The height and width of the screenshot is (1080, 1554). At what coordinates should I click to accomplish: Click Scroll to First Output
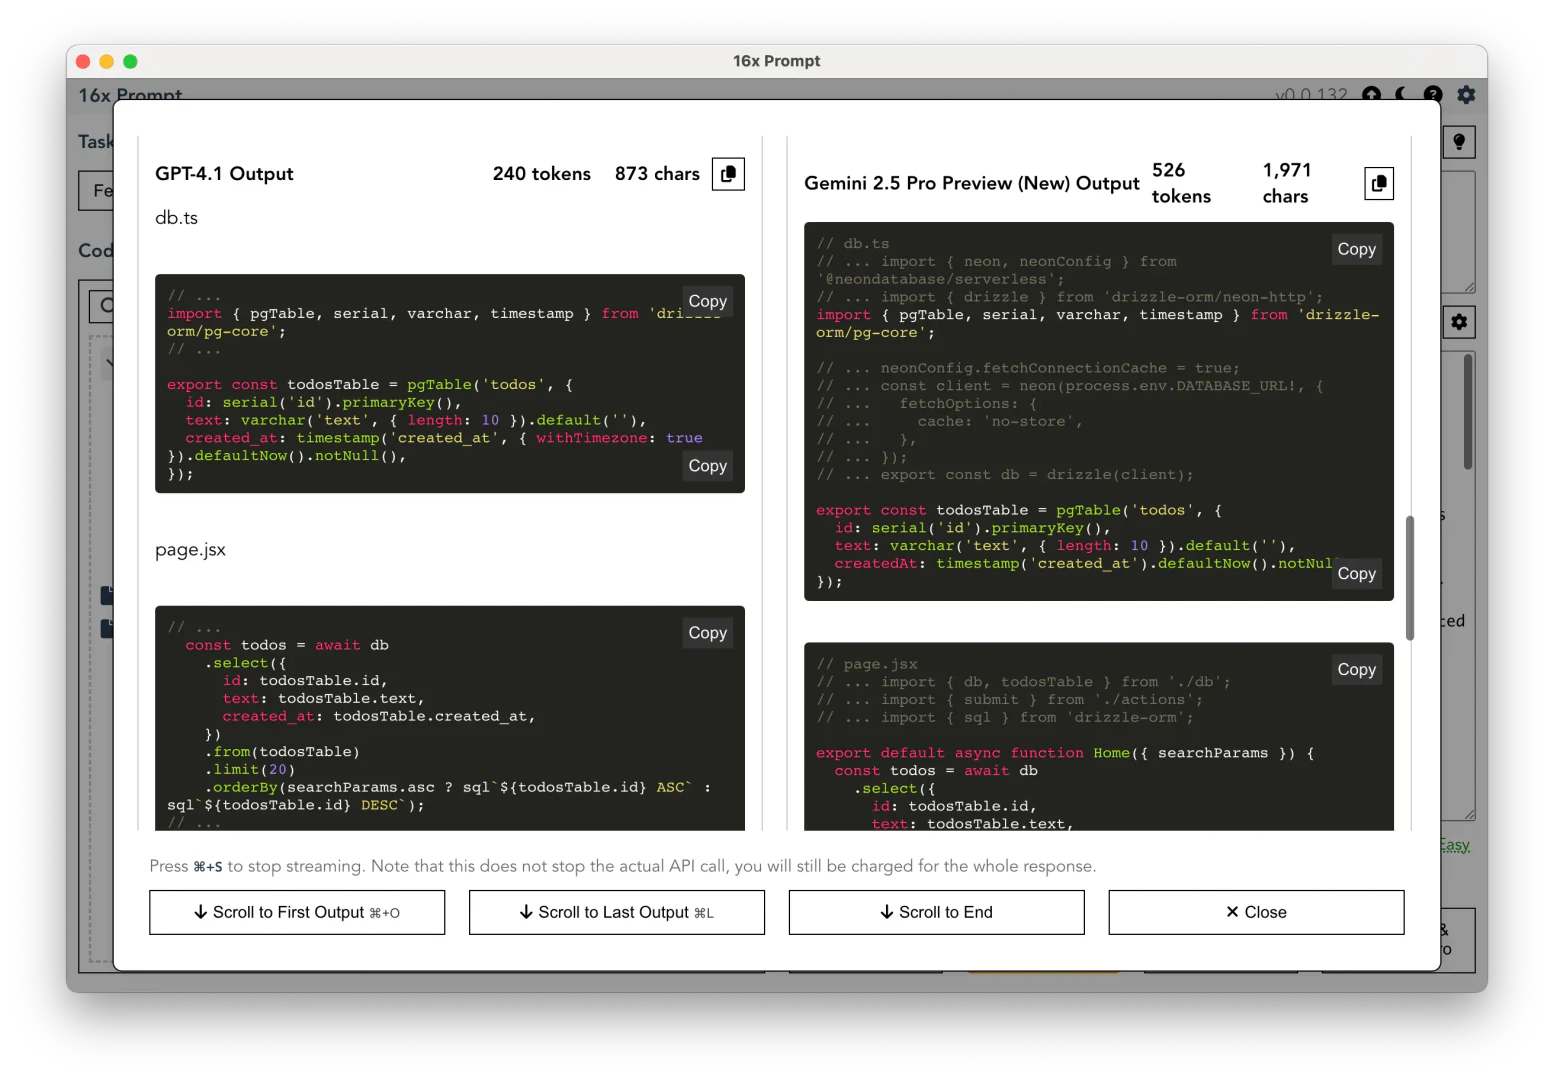297,912
